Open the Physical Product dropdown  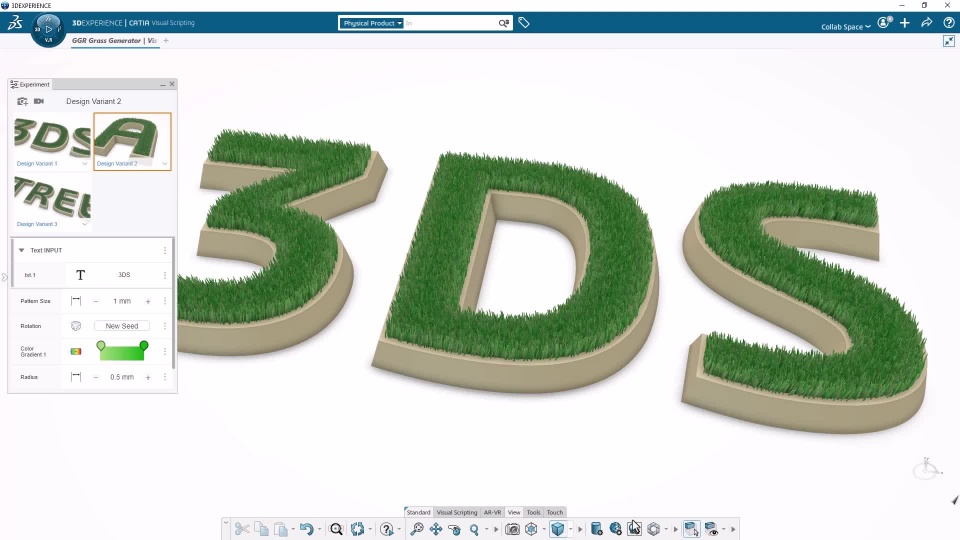371,23
